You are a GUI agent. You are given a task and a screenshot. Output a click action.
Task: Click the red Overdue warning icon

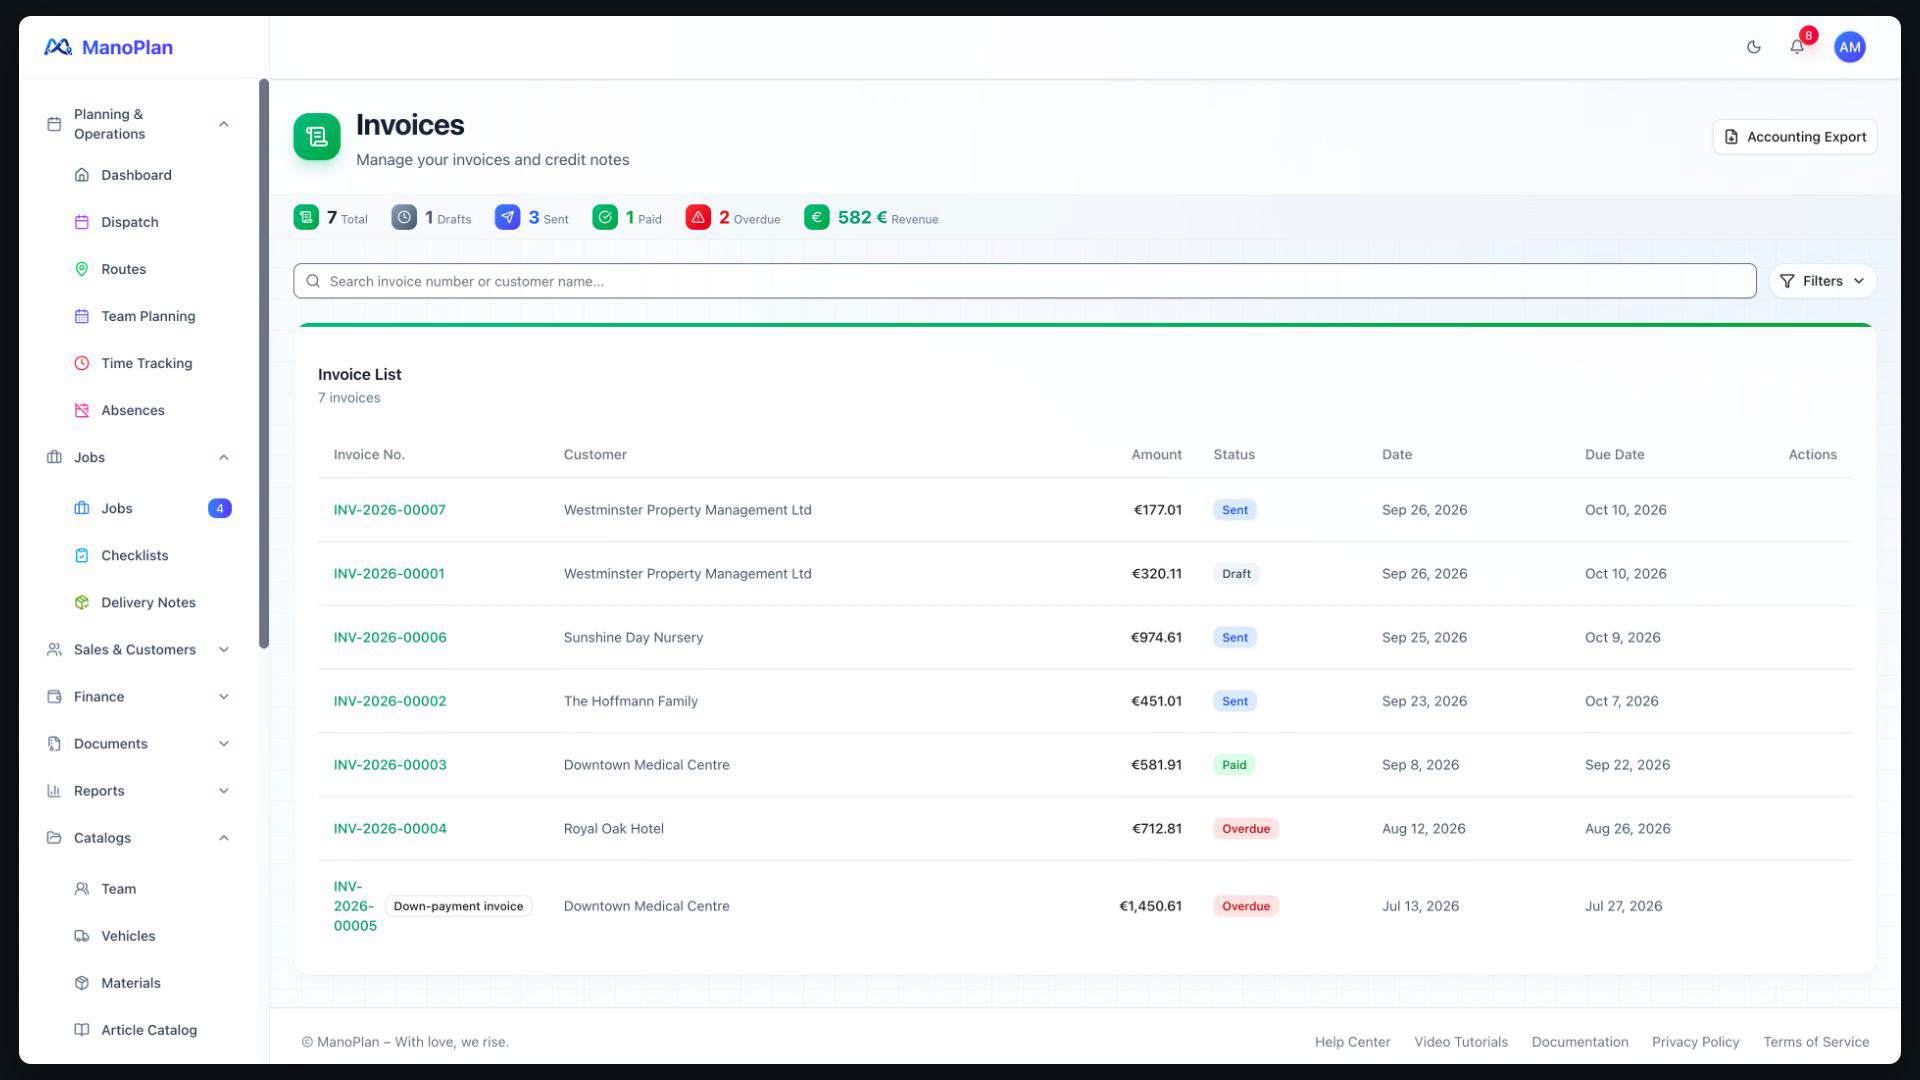pyautogui.click(x=698, y=217)
